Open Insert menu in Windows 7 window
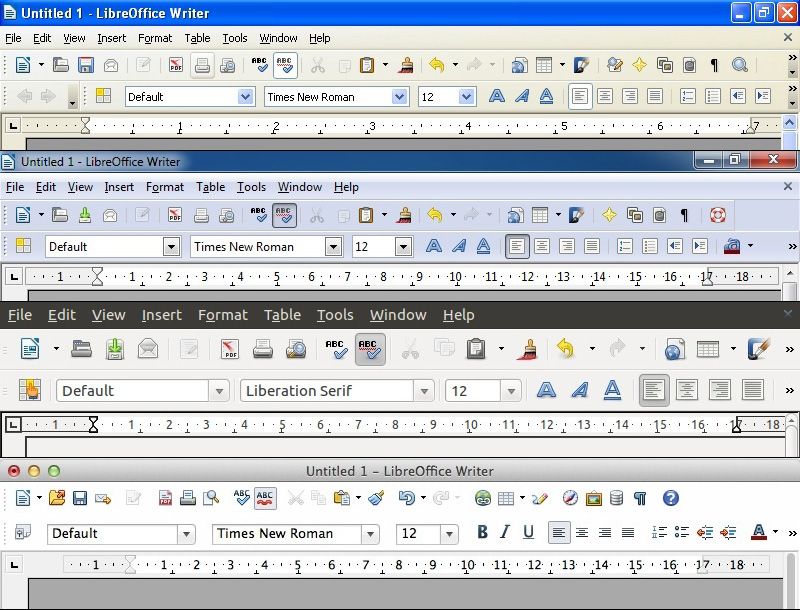800x610 pixels. click(119, 187)
